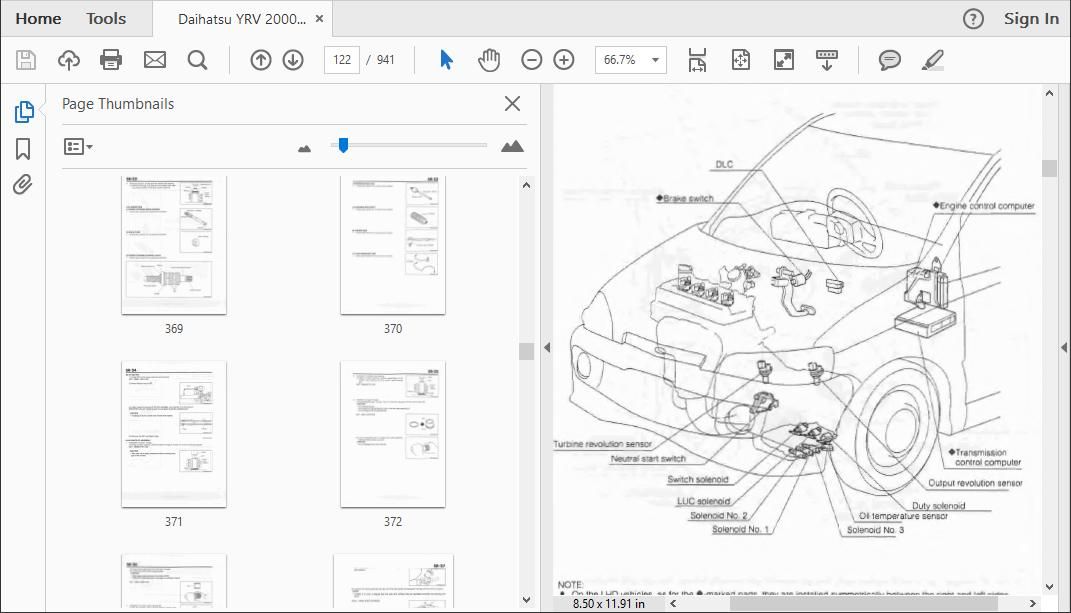Close the Page Thumbnails panel
1071x613 pixels.
pyautogui.click(x=512, y=104)
